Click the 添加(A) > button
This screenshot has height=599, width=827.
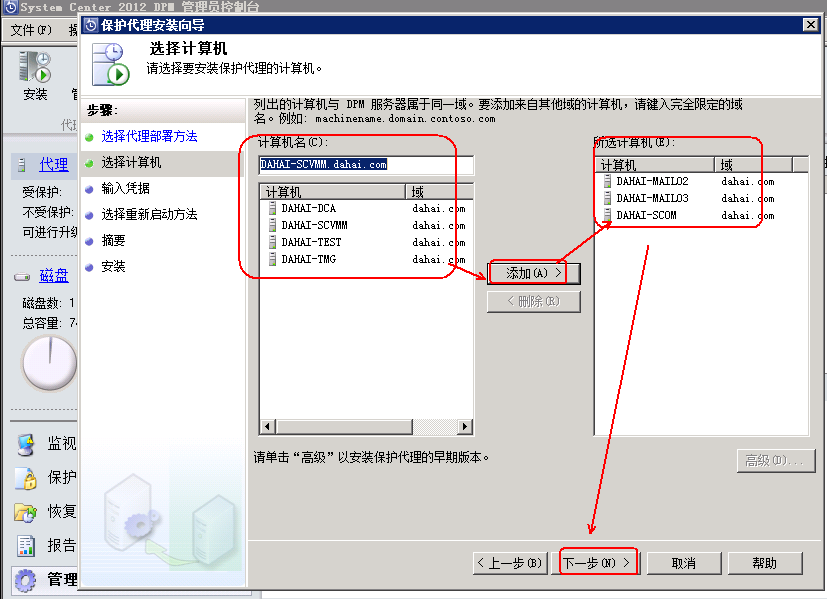(x=534, y=273)
